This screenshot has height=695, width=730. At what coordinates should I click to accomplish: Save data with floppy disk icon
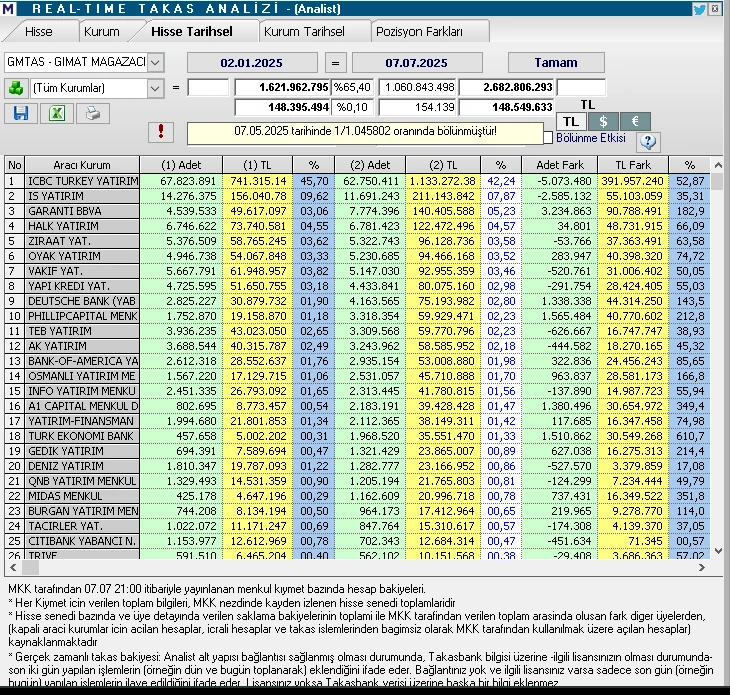pos(21,113)
